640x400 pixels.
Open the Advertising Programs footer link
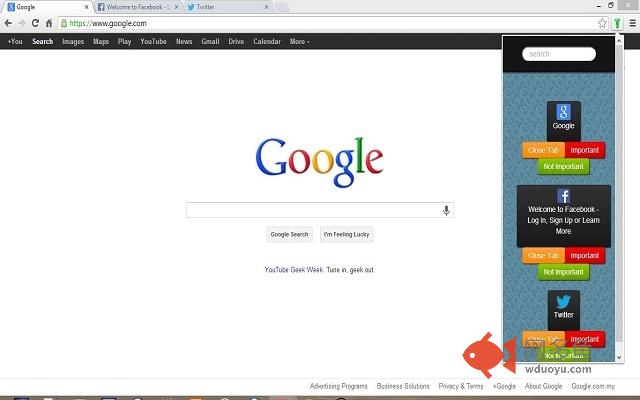click(339, 386)
